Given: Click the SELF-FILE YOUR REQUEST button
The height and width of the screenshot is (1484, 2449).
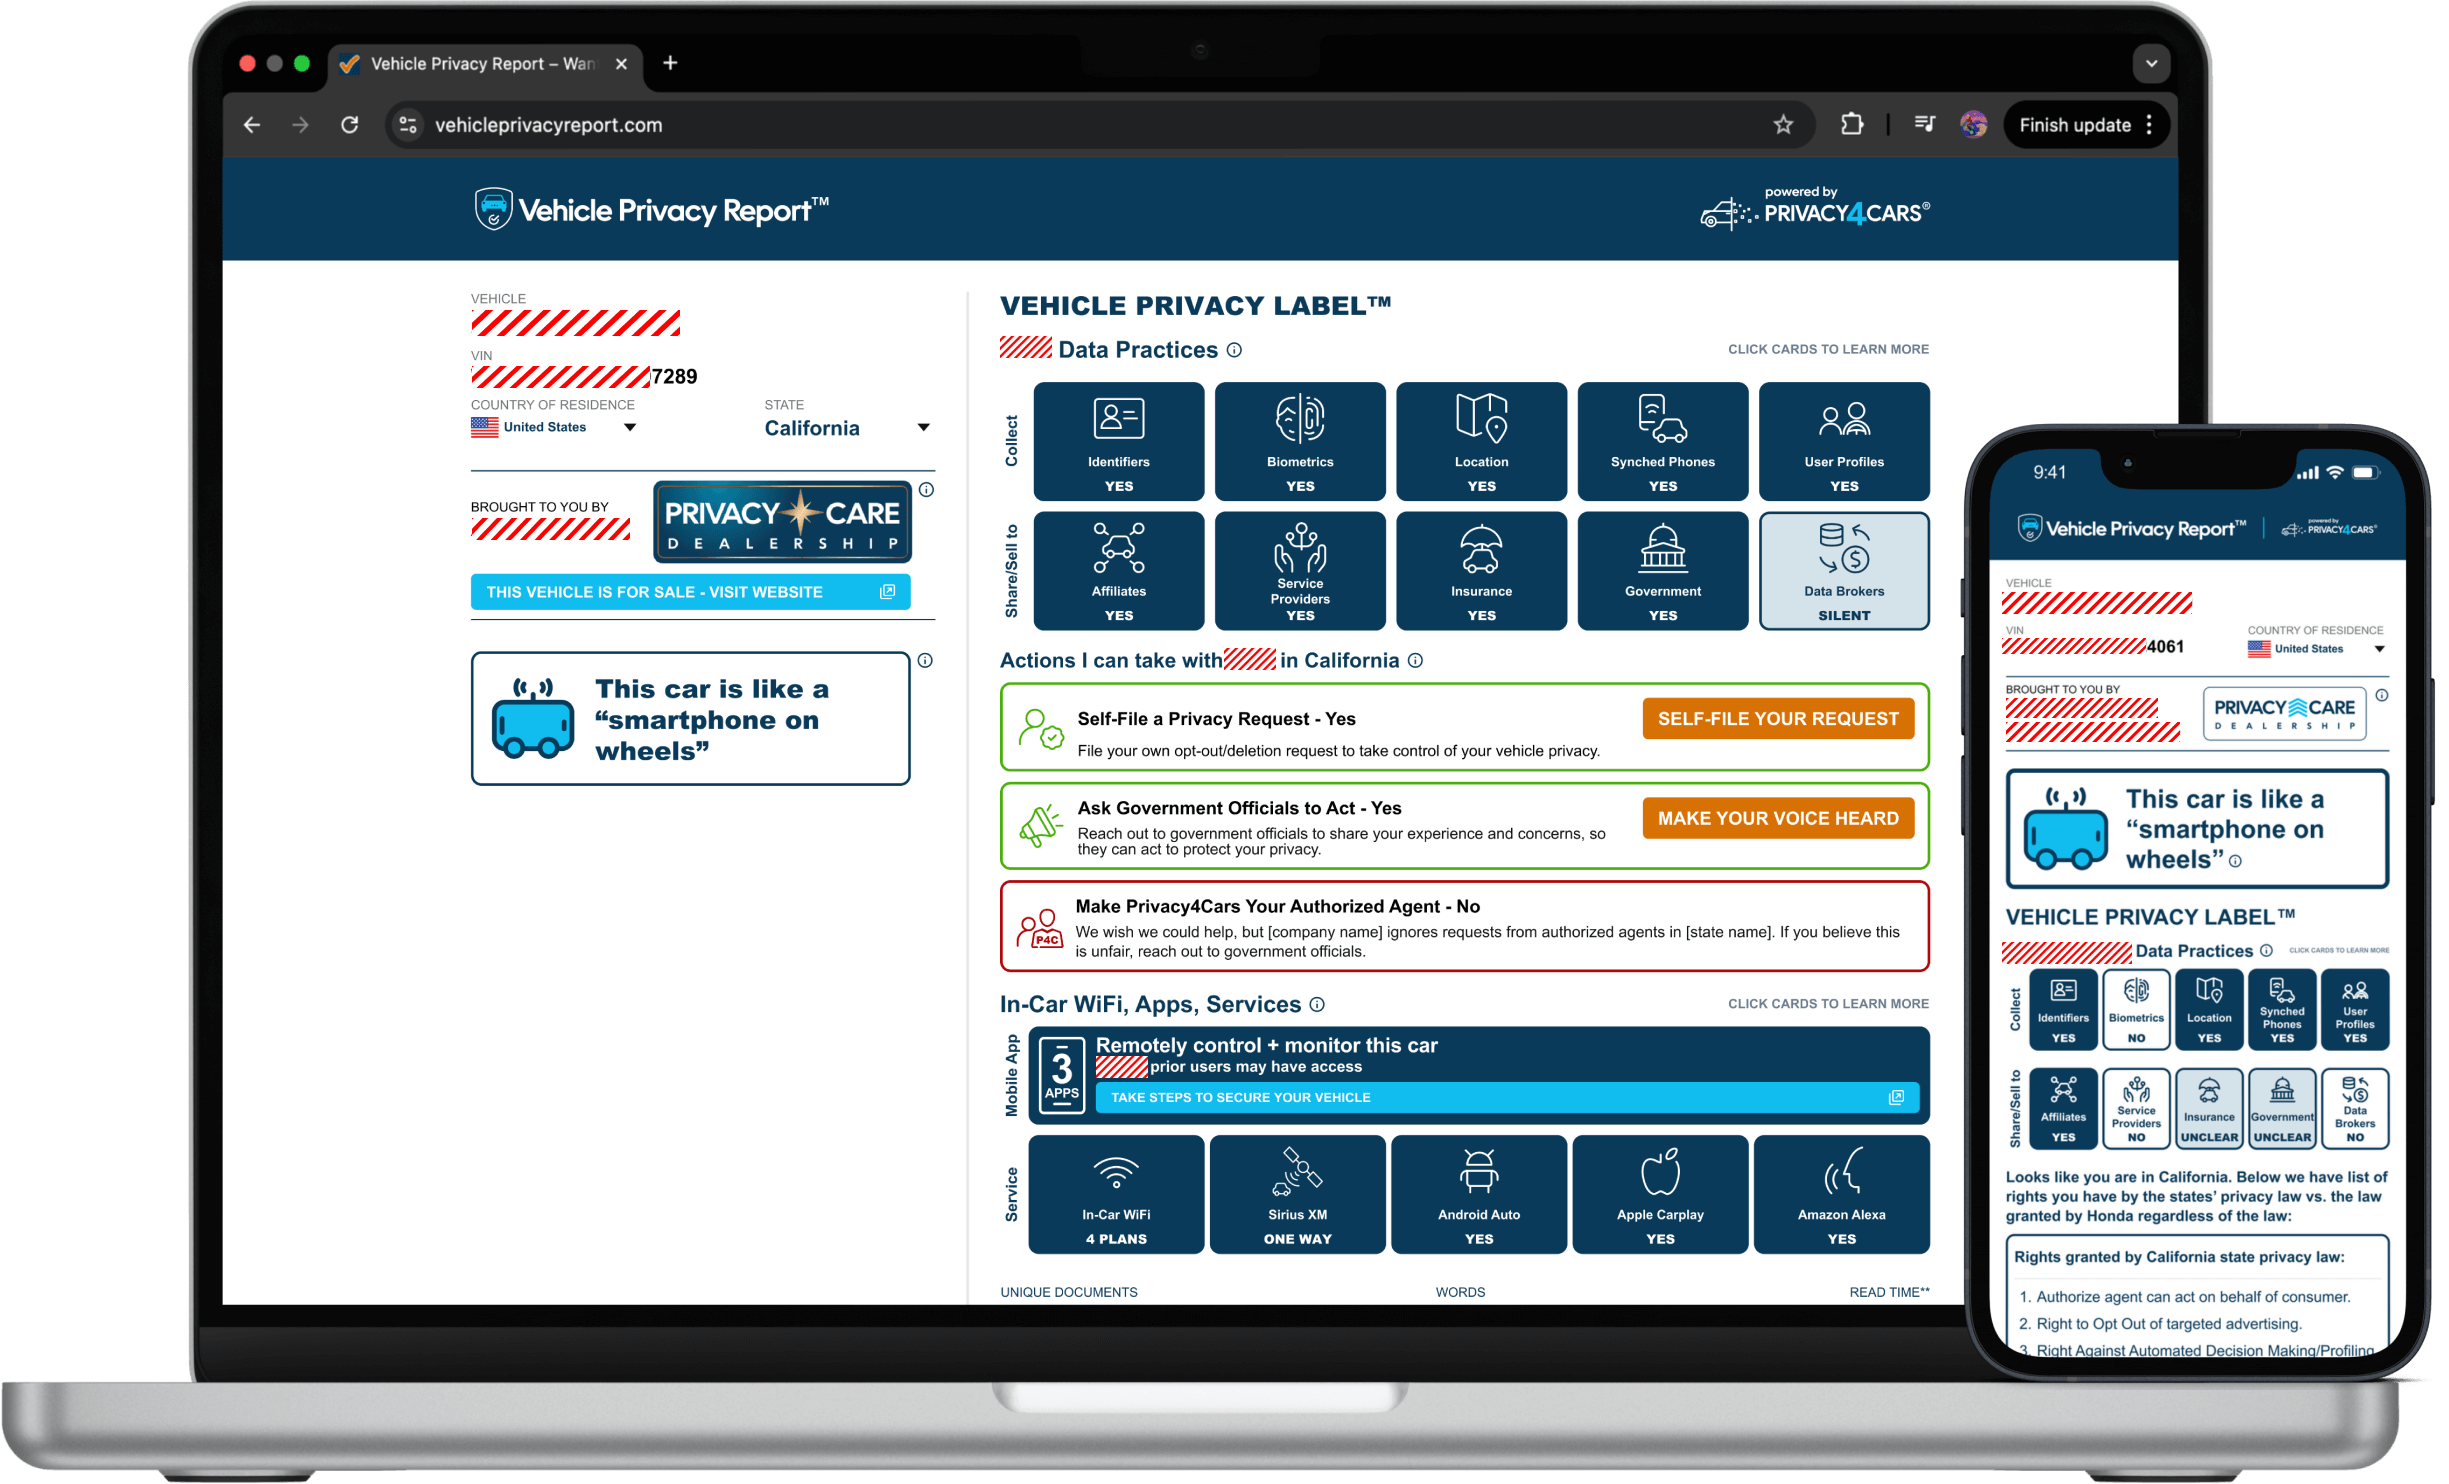Looking at the screenshot, I should [x=1777, y=719].
